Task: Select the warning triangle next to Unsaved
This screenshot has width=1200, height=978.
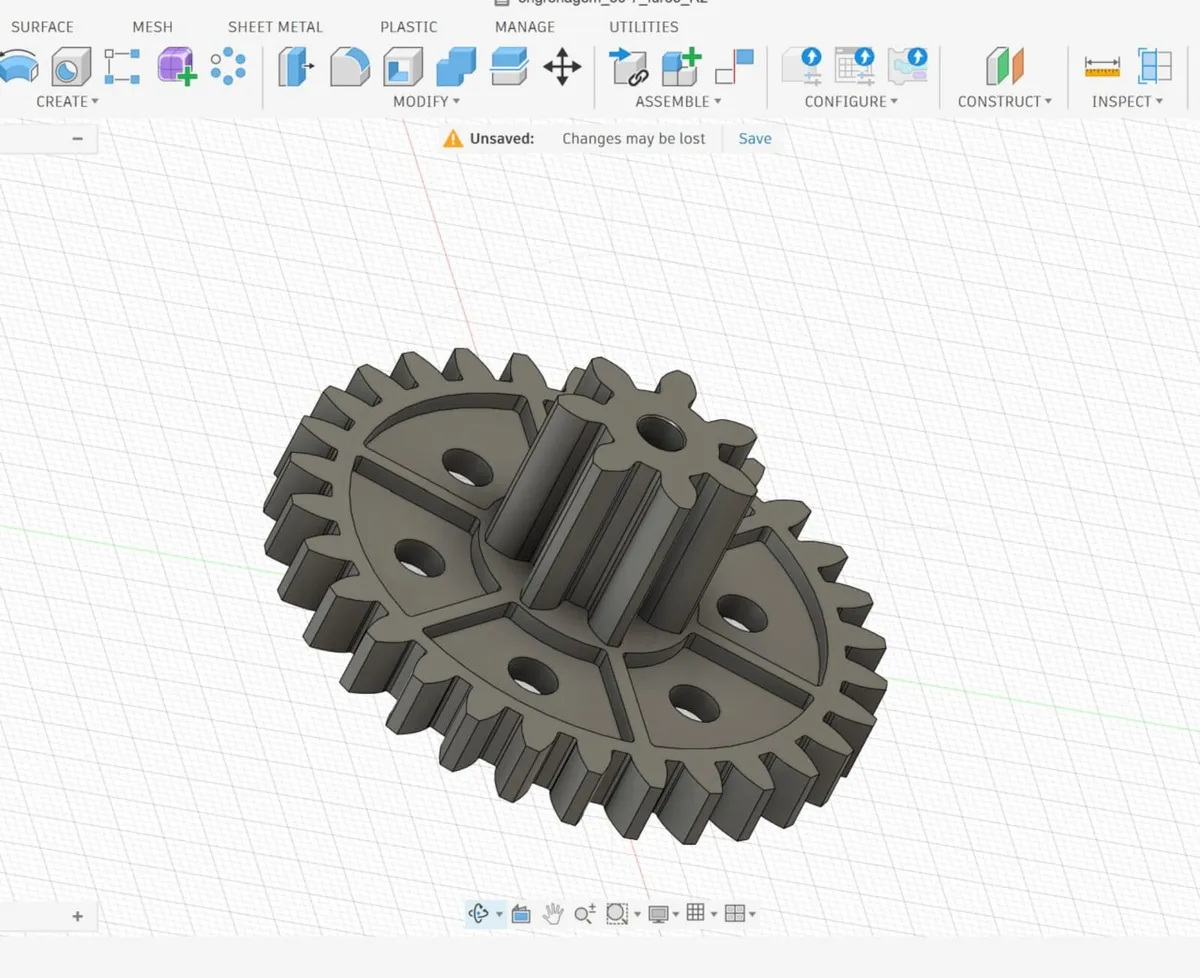Action: coord(453,139)
